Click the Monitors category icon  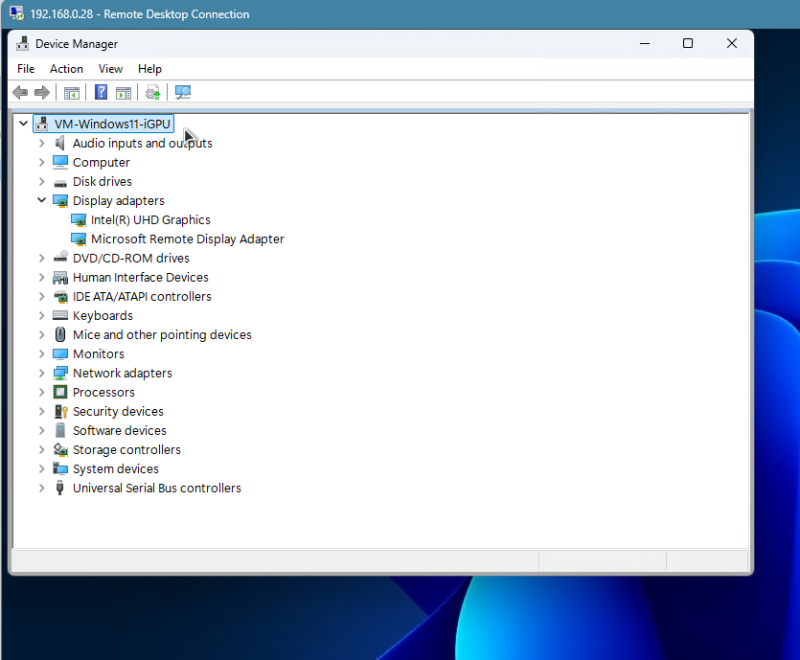(x=60, y=354)
